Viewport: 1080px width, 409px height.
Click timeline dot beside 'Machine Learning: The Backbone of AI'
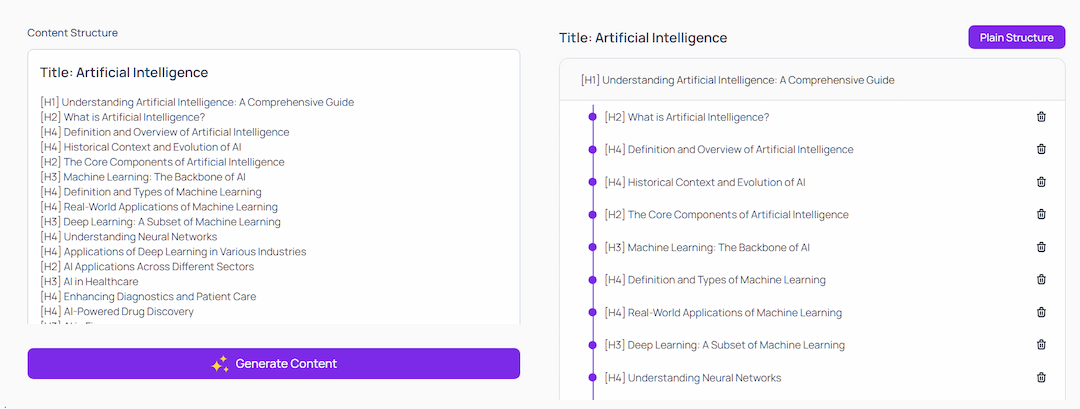coord(593,247)
